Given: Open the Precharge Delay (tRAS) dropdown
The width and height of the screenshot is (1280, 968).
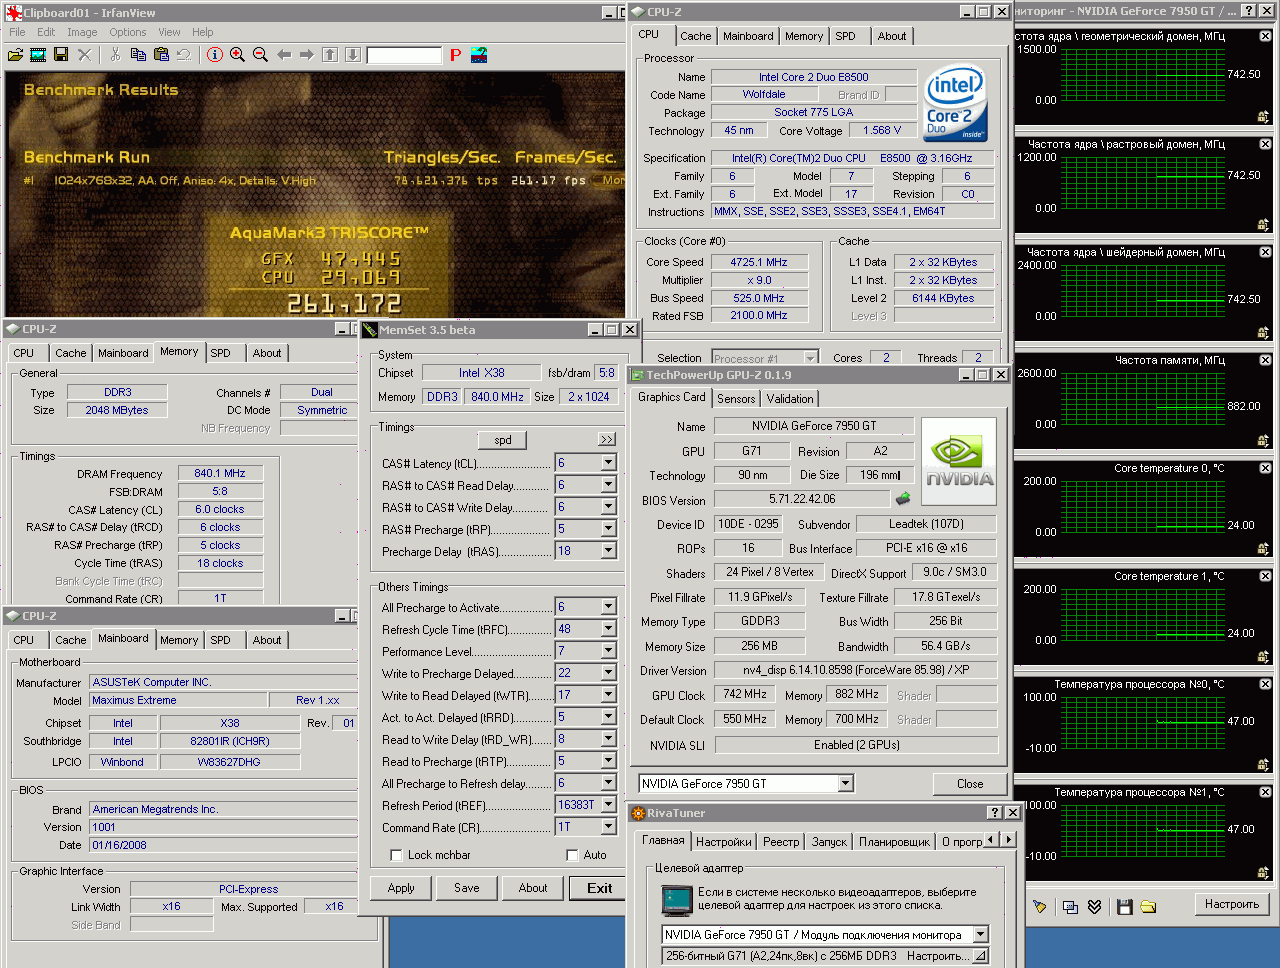Looking at the screenshot, I should click(x=608, y=551).
